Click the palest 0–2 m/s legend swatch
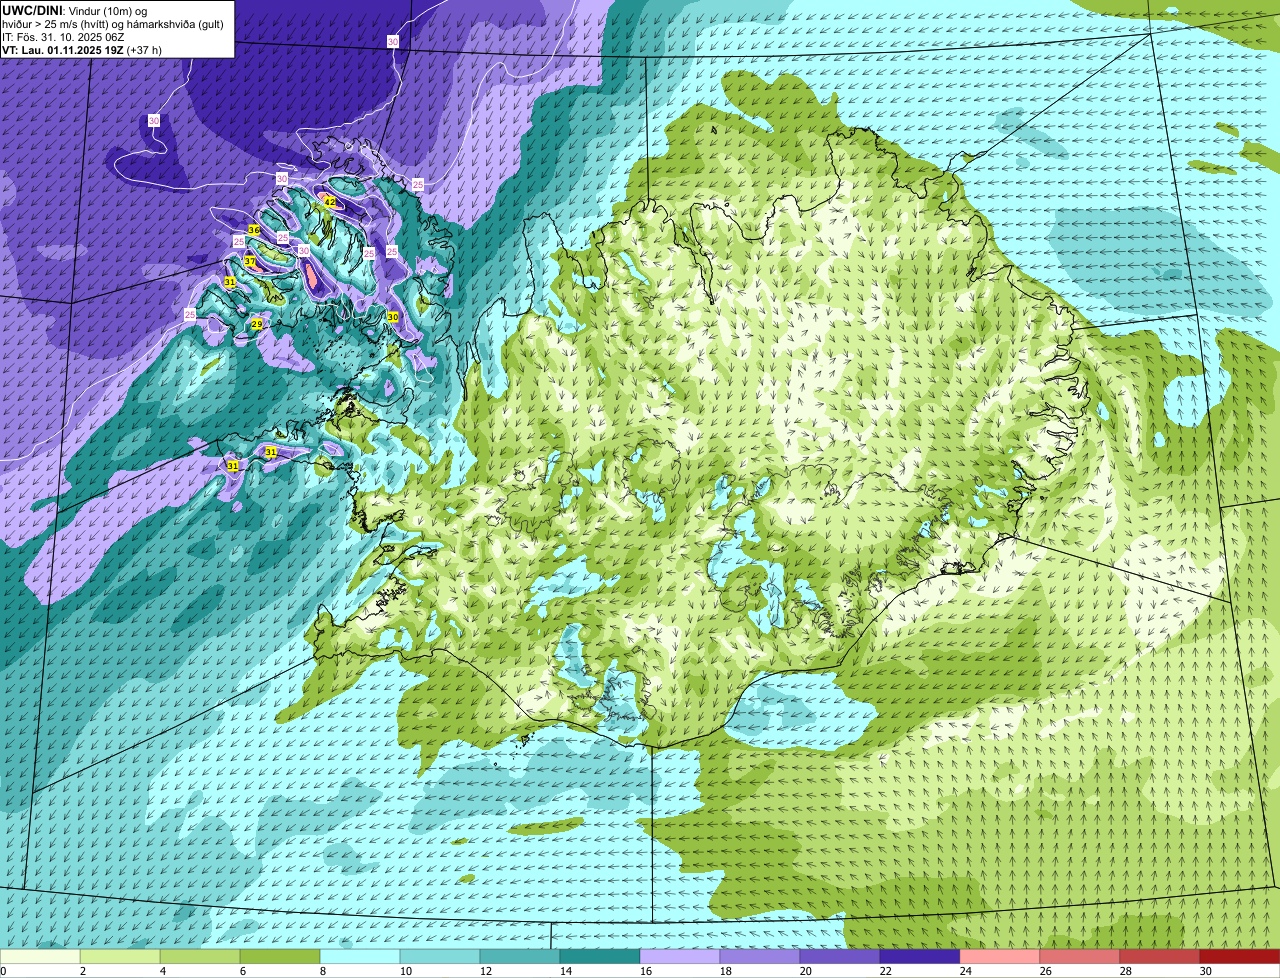This screenshot has width=1280, height=978. pyautogui.click(x=40, y=957)
